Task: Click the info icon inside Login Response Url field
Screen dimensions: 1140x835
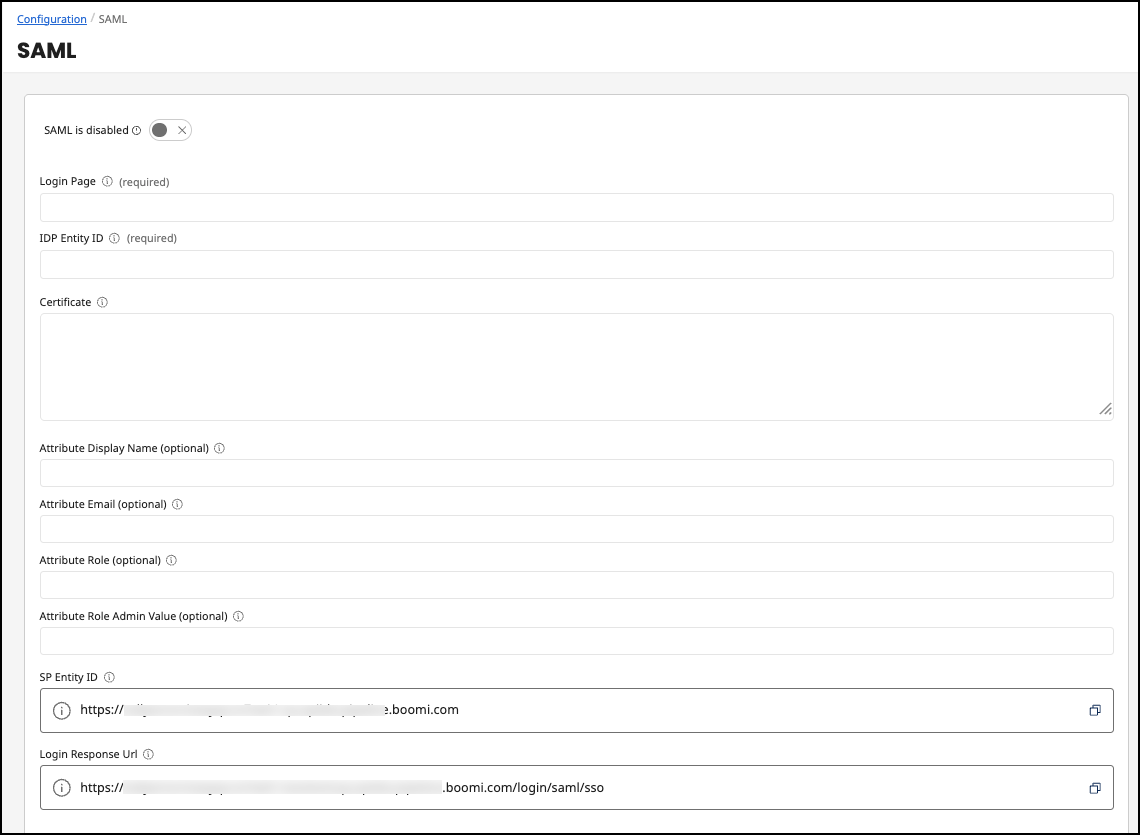Action: click(61, 787)
